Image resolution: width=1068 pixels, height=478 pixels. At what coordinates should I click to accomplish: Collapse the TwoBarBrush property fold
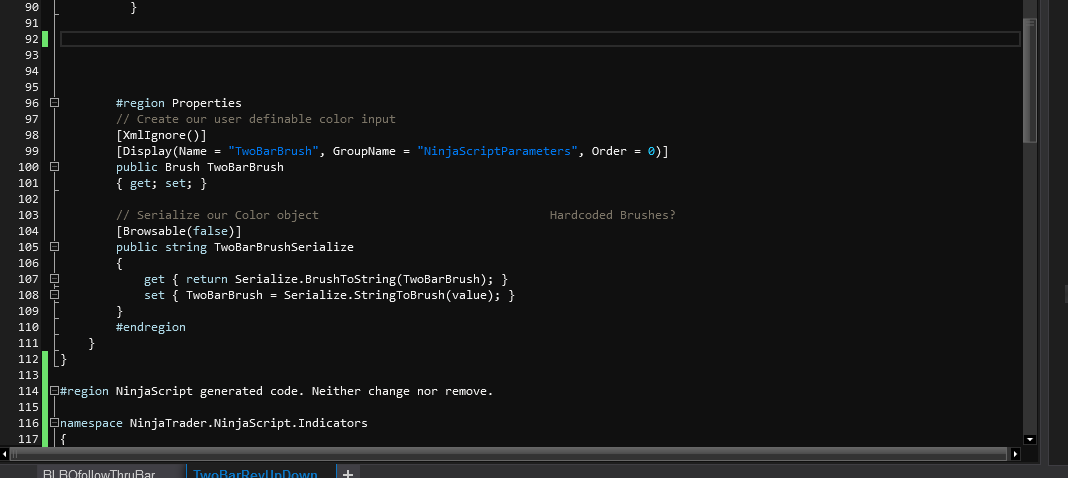click(55, 167)
